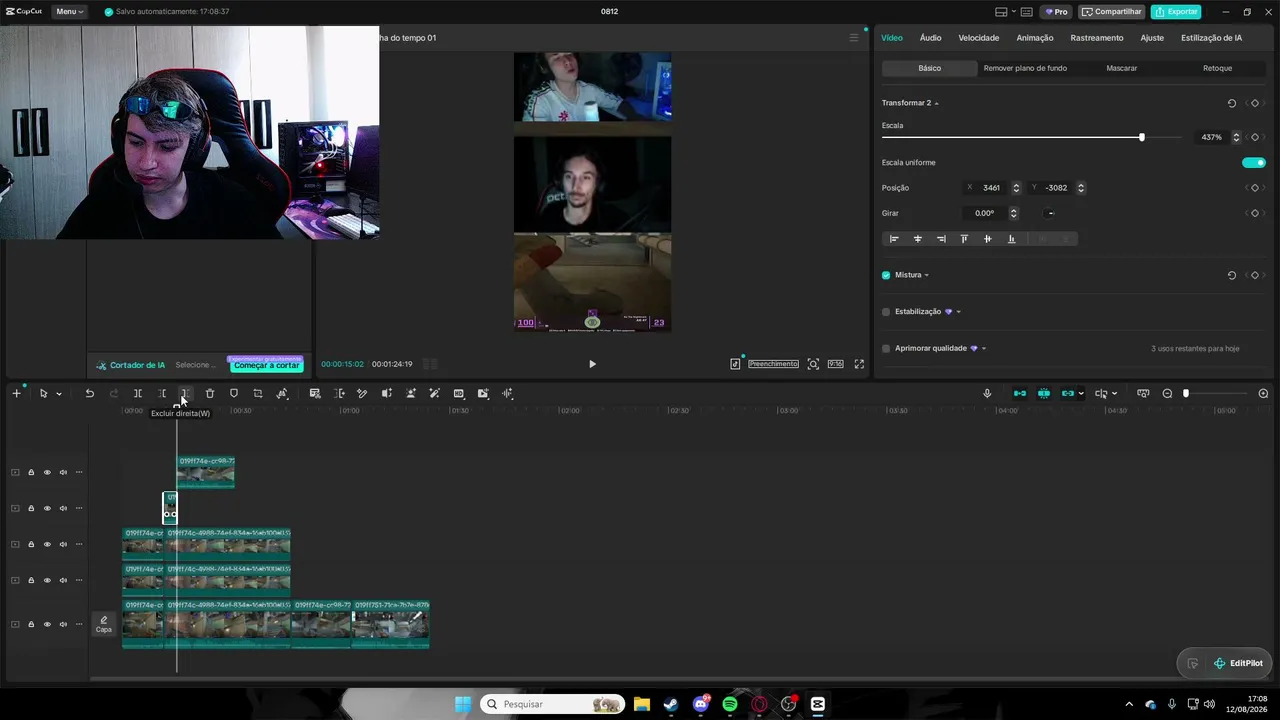Image resolution: width=1280 pixels, height=720 pixels.
Task: Open linkage options dropdown arrow
Action: (x=1081, y=394)
